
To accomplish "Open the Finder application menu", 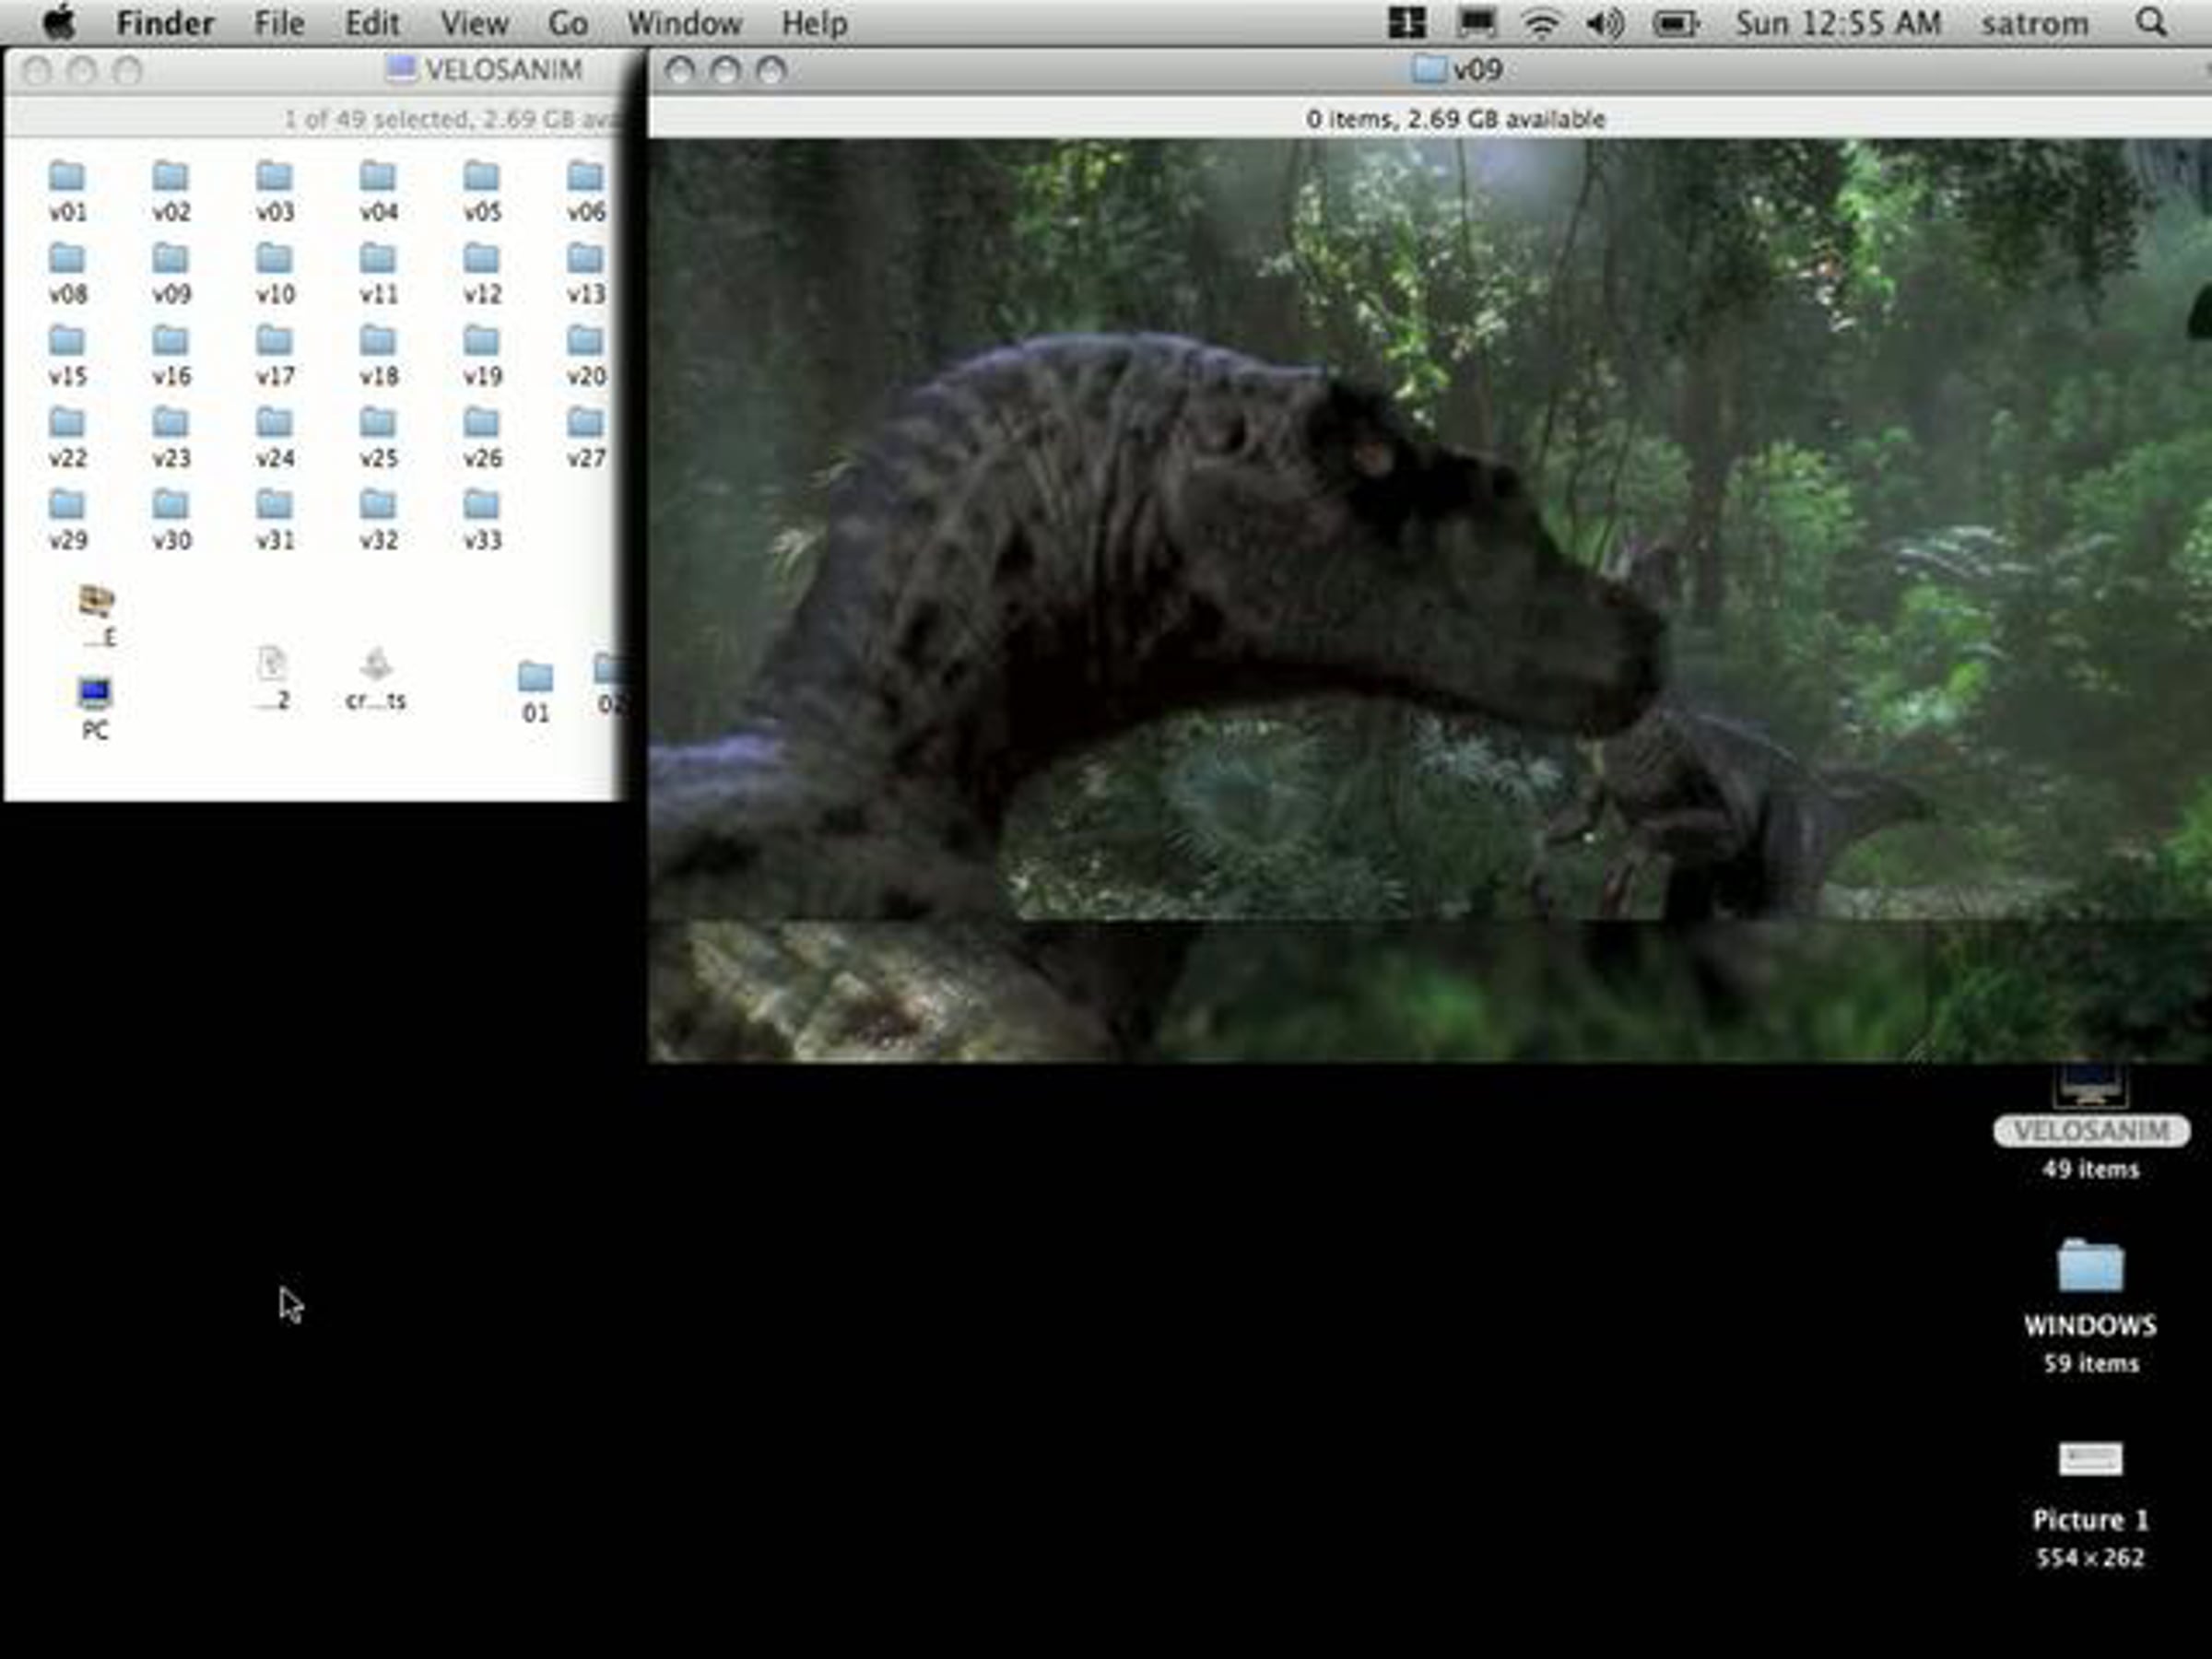I will 165,23.
